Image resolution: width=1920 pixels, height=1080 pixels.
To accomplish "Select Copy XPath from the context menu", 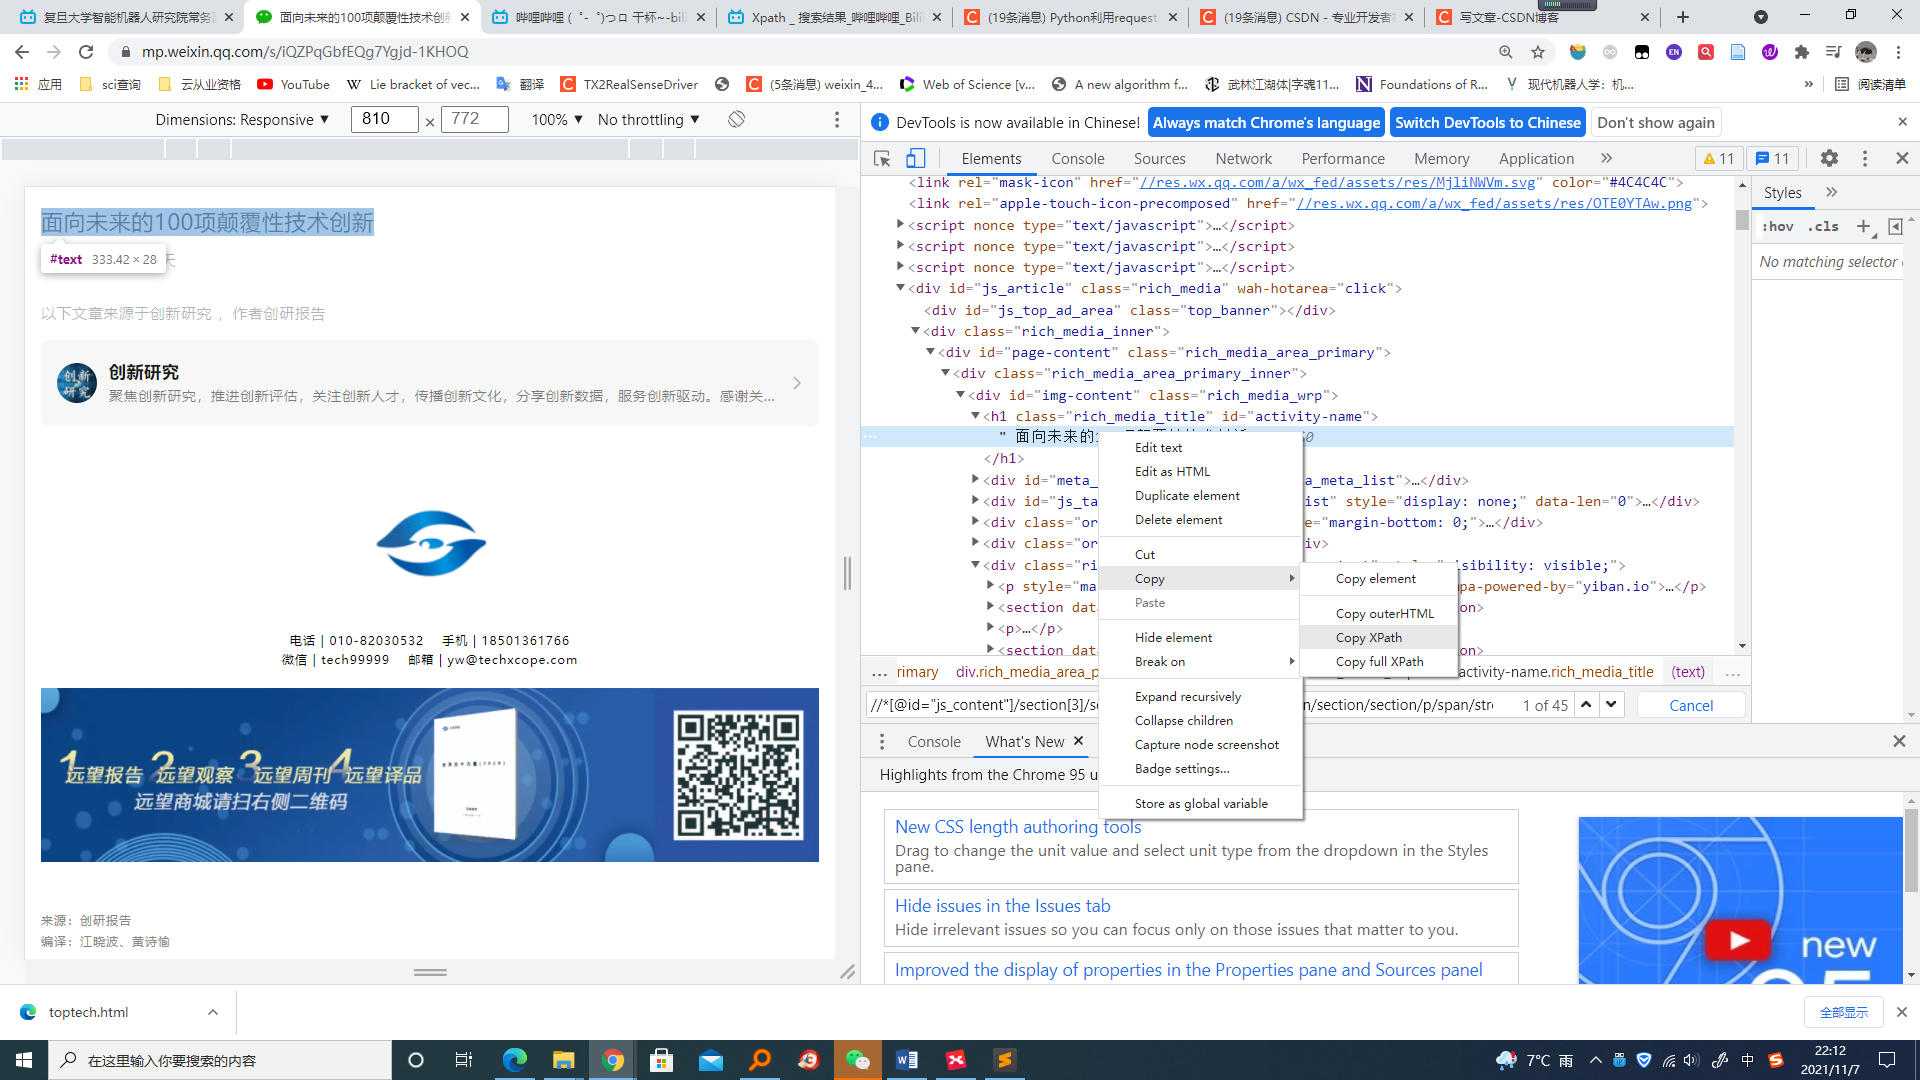I will (x=1369, y=637).
